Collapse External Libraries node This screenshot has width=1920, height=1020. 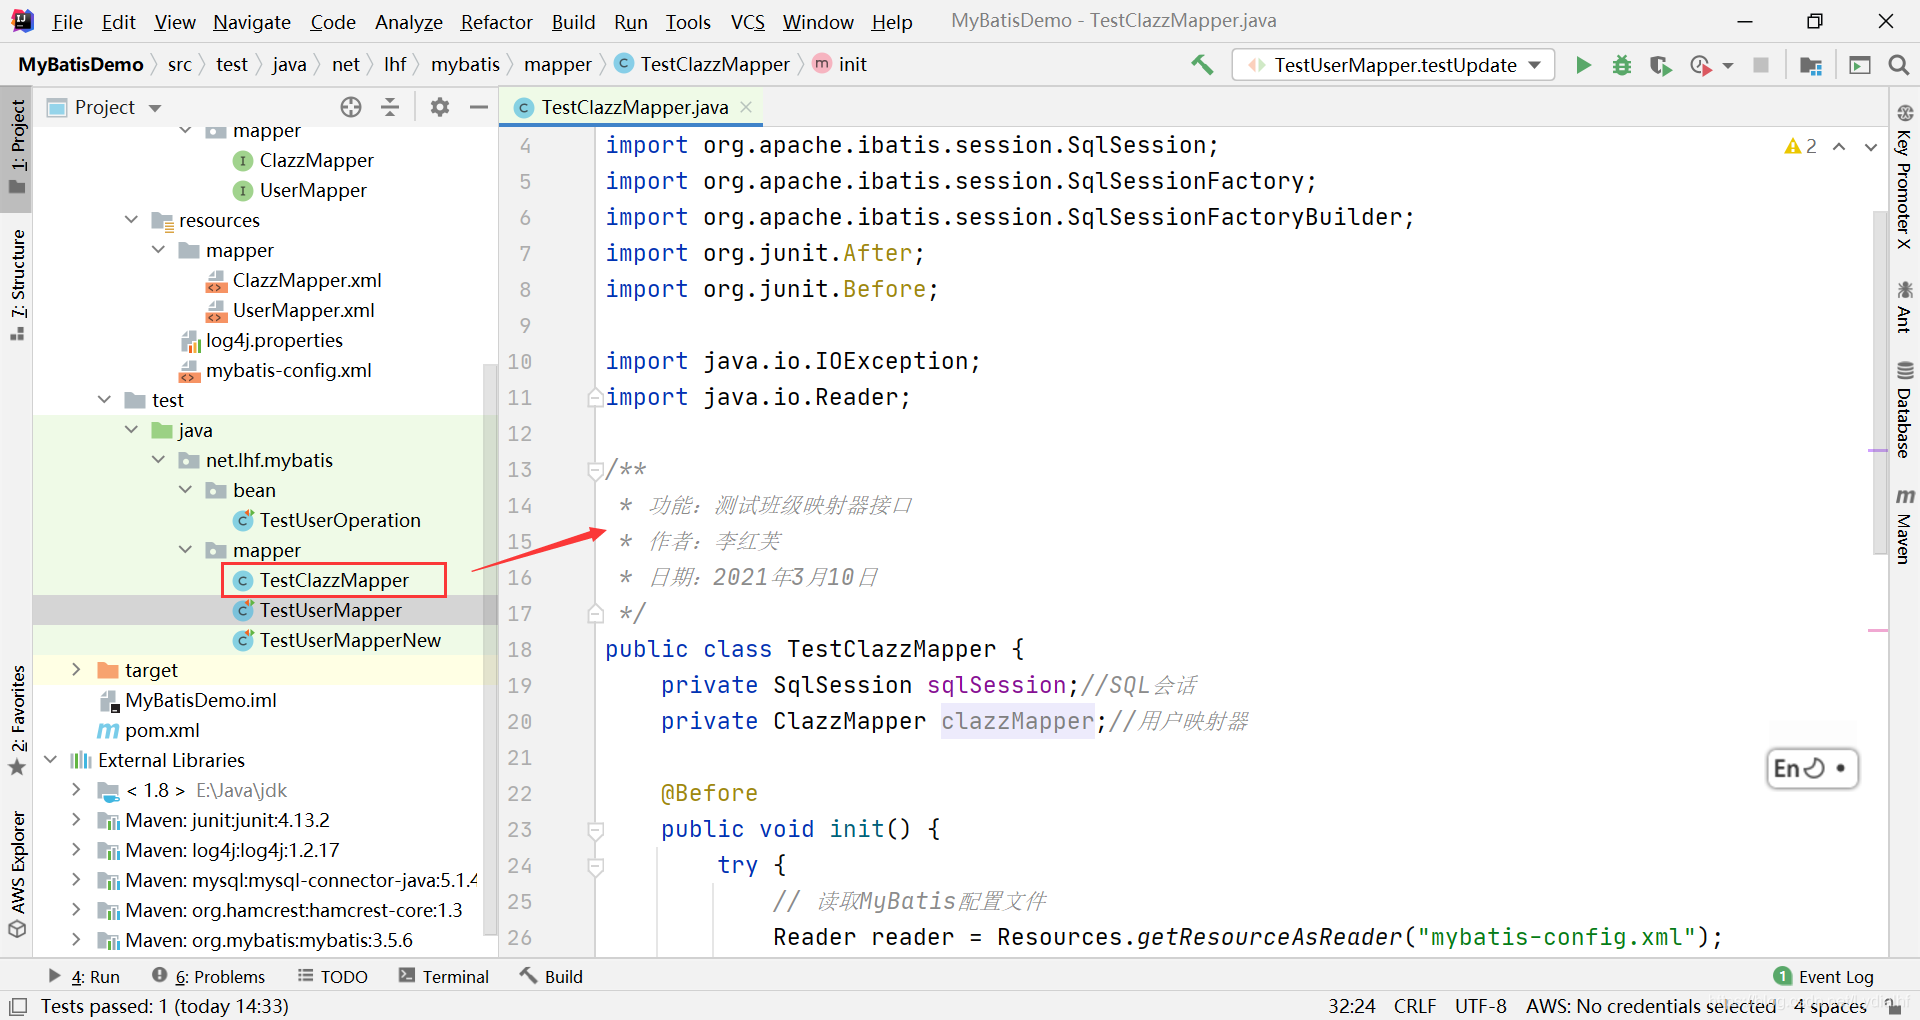pyautogui.click(x=50, y=760)
